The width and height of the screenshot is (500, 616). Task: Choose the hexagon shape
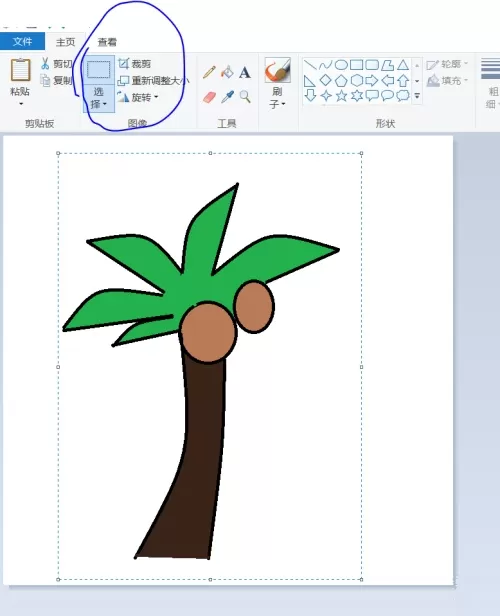coord(356,80)
